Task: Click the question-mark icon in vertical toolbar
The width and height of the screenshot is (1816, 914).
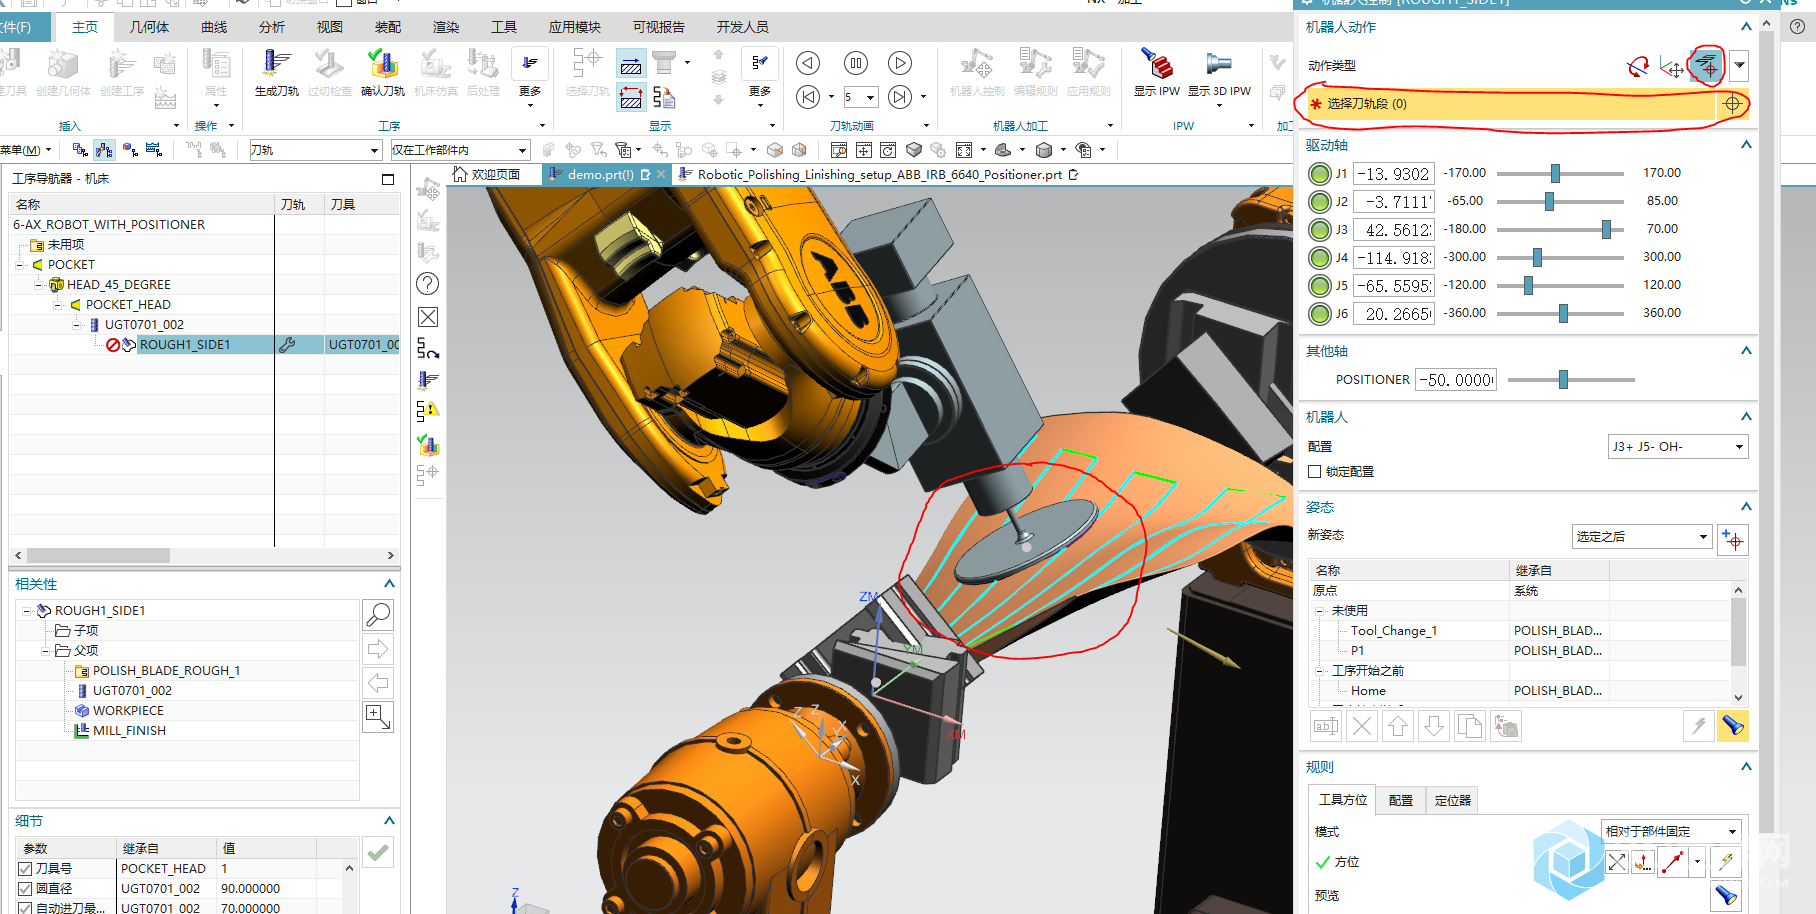Action: point(428,284)
